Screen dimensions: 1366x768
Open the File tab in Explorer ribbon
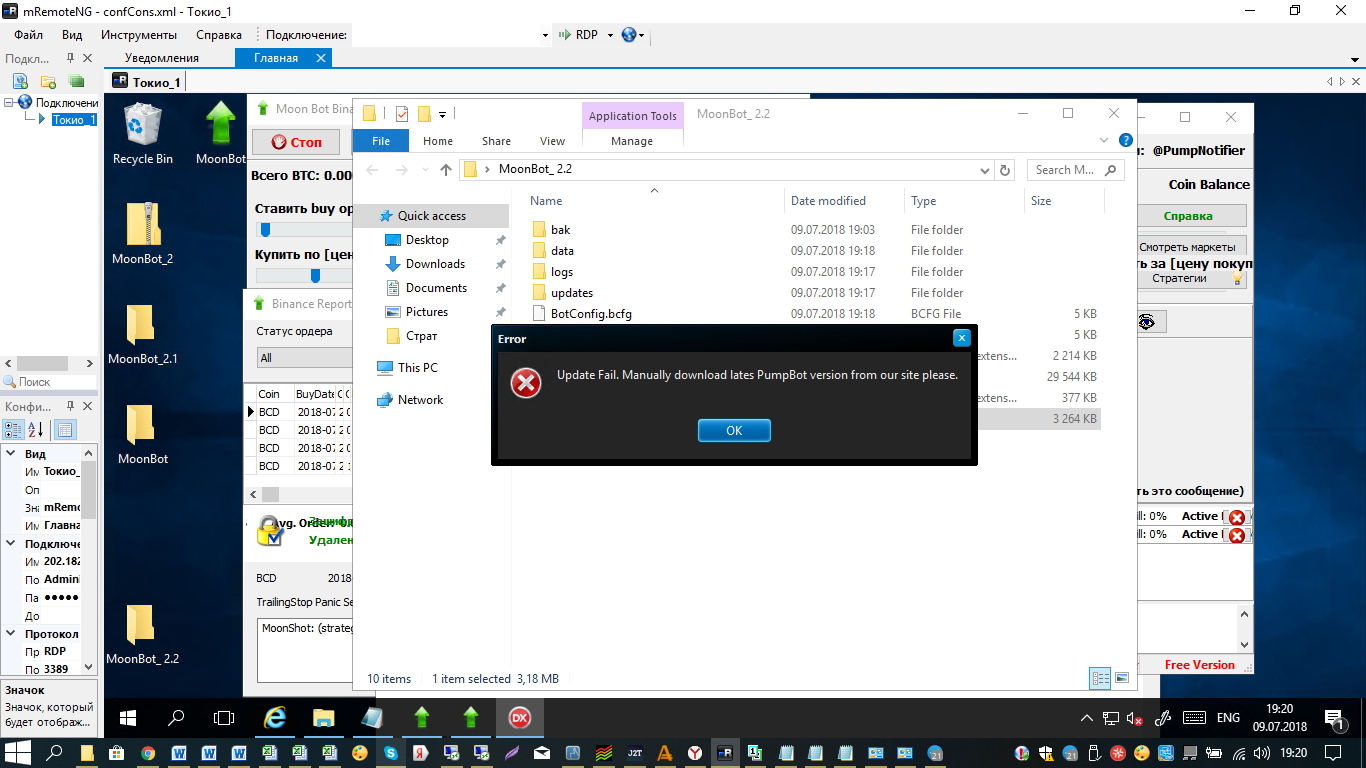[x=381, y=141]
